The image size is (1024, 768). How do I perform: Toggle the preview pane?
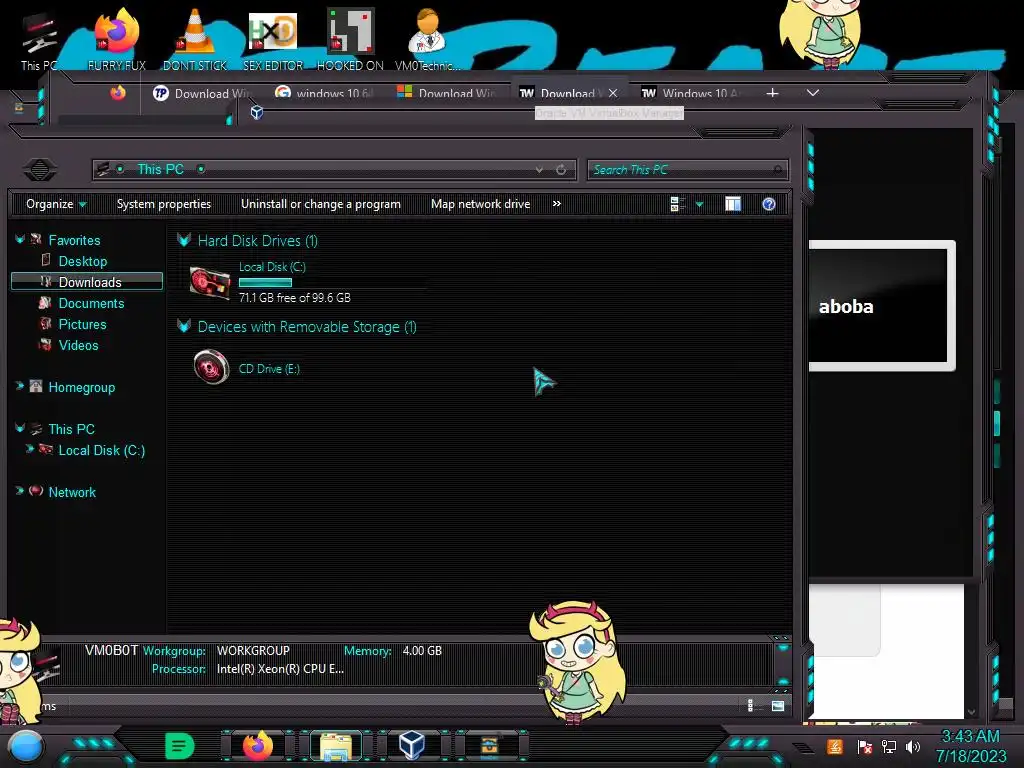(733, 204)
